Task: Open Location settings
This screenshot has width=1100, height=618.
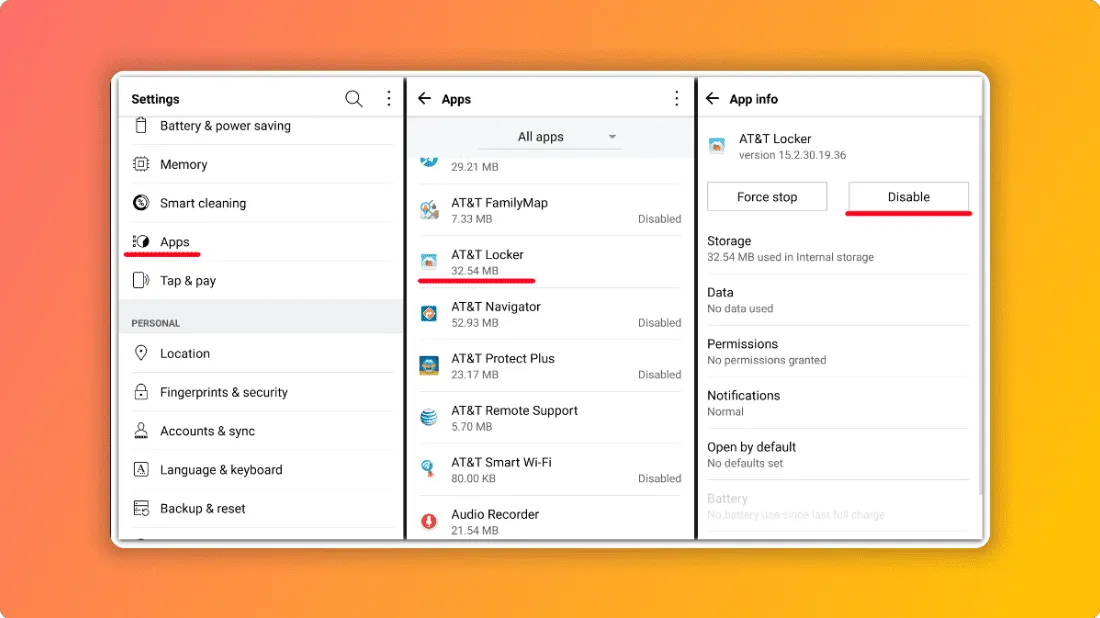Action: [x=262, y=353]
